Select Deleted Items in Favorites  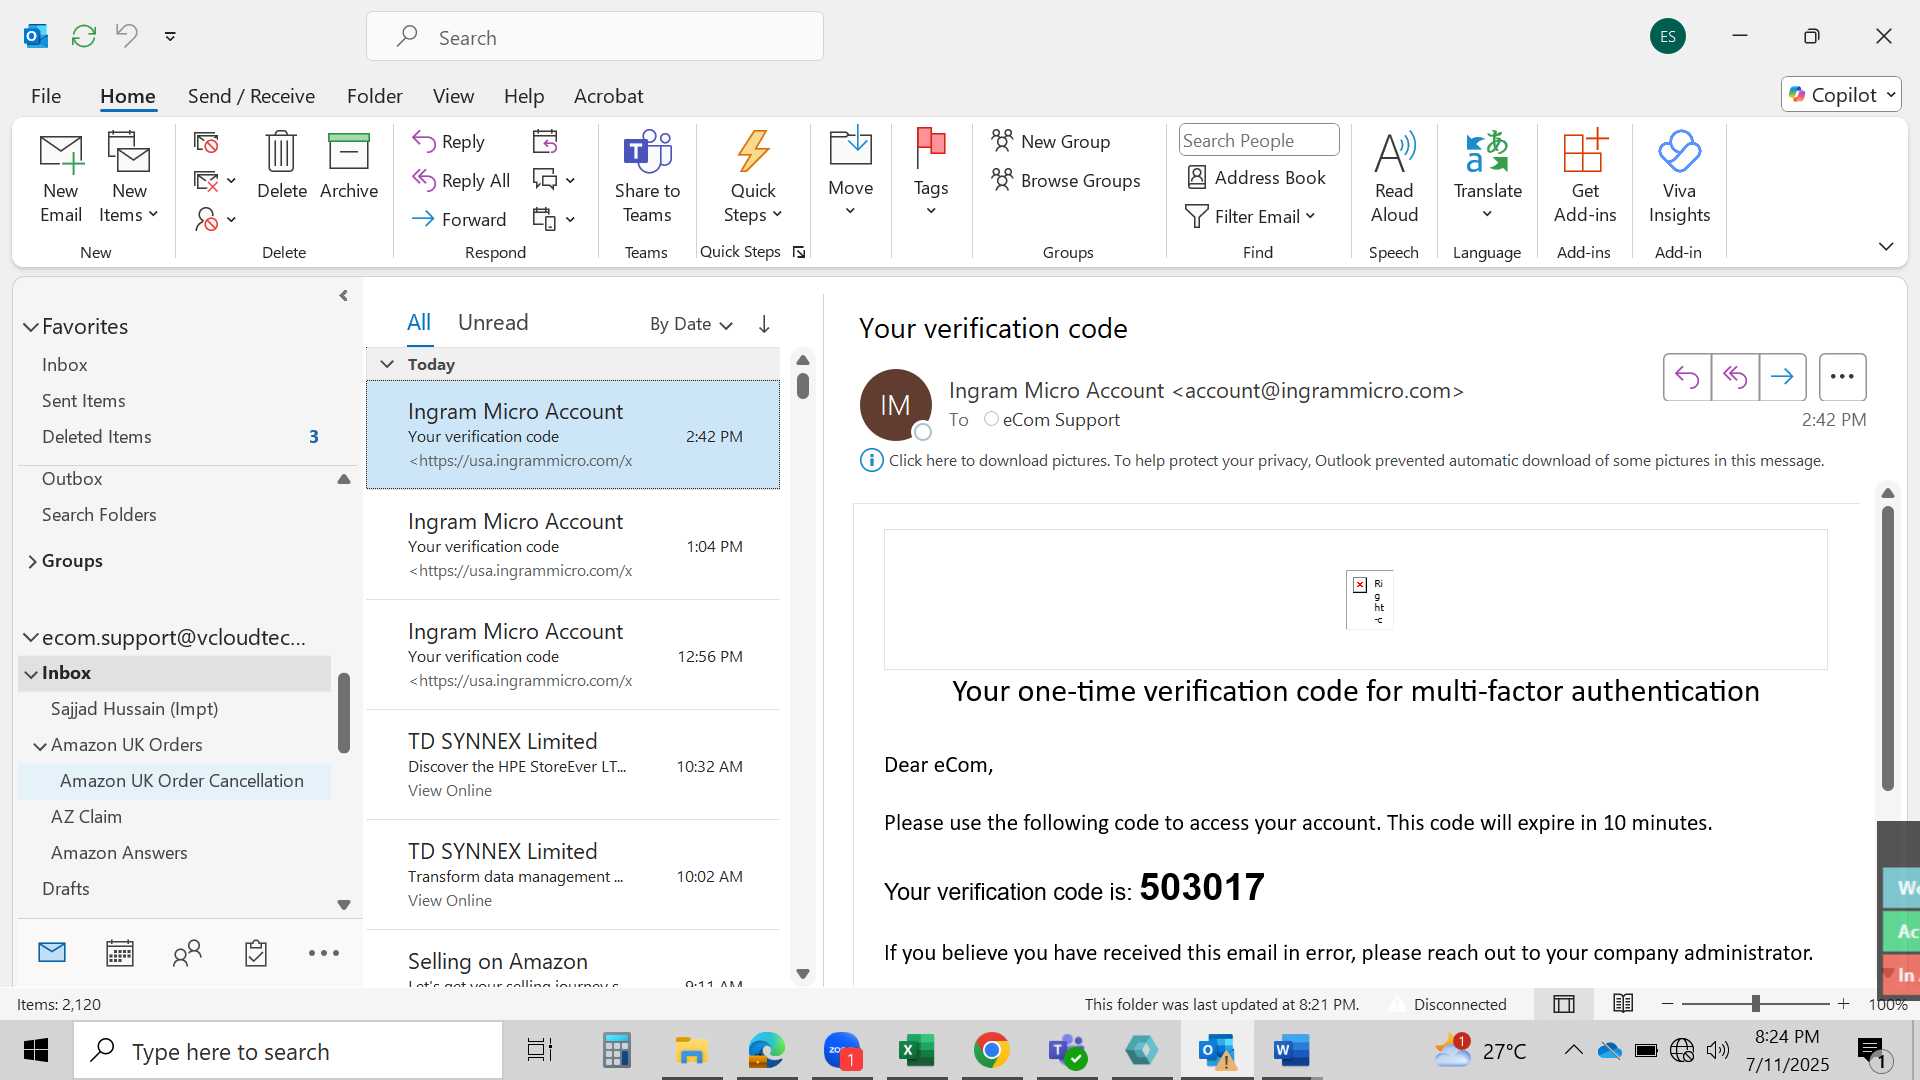[x=97, y=437]
